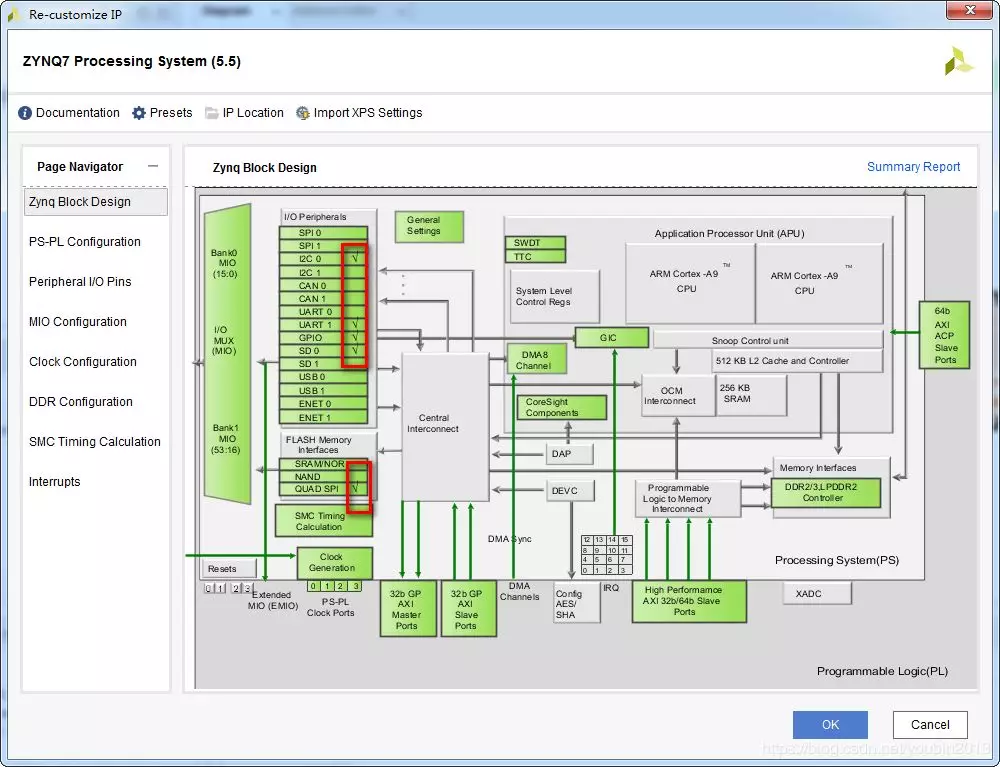Open the Presets gear icon

tap(139, 113)
